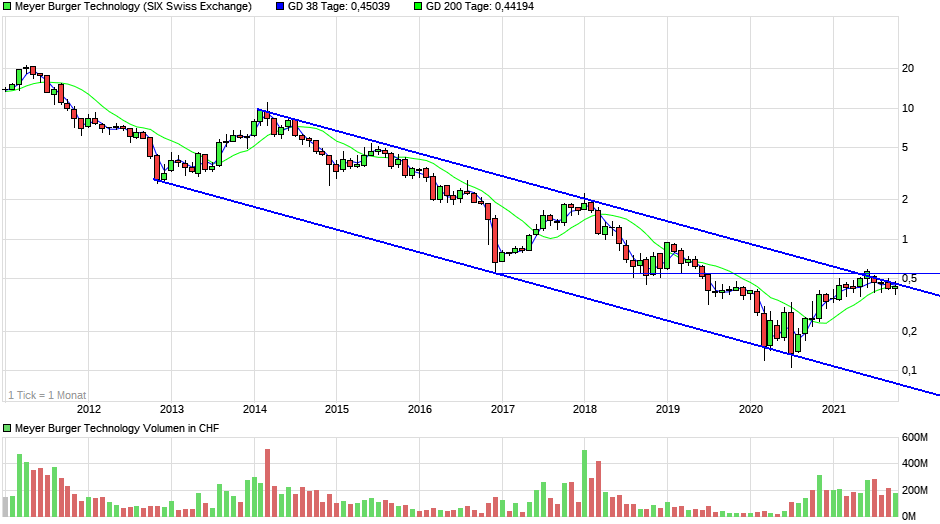Viewport: 940px width, 524px height.
Task: Click 'Meyer Burger Technology Volumen in CHF' label
Action: tap(117, 428)
